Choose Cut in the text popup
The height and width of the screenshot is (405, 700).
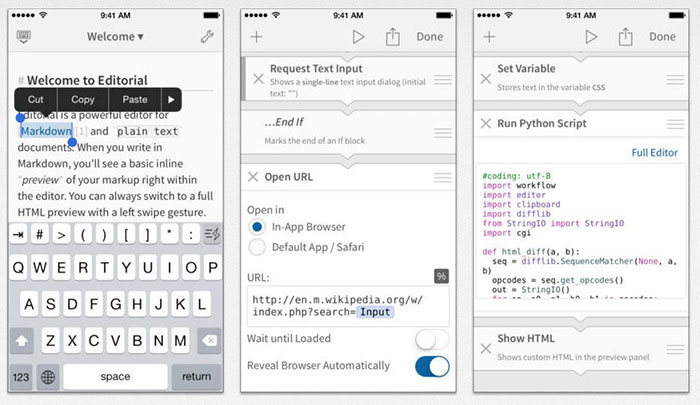pos(36,100)
